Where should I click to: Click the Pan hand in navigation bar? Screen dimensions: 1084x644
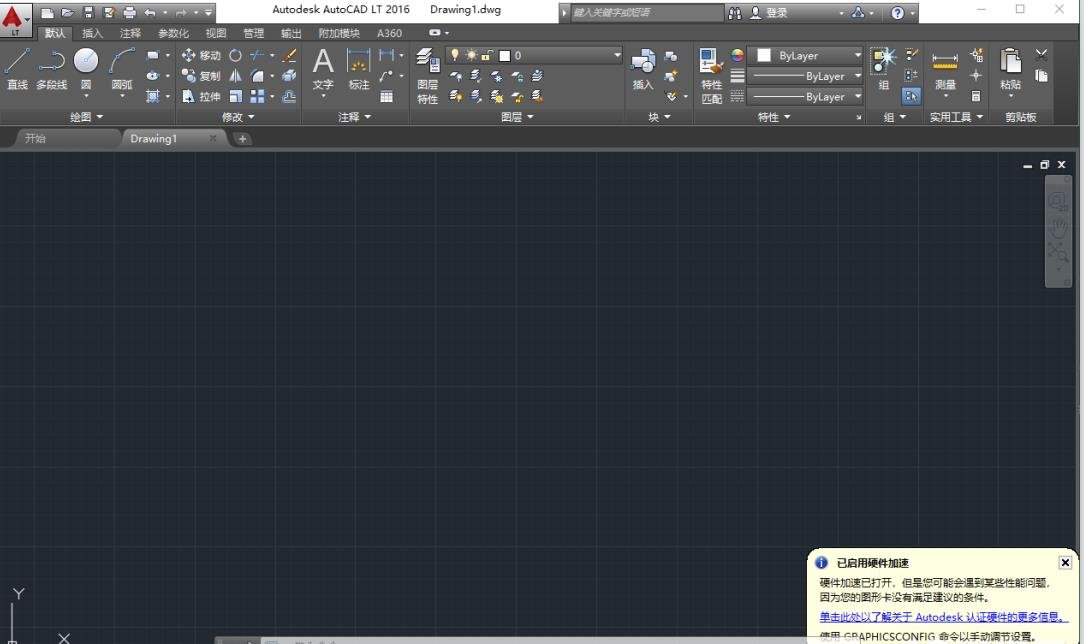pyautogui.click(x=1058, y=227)
